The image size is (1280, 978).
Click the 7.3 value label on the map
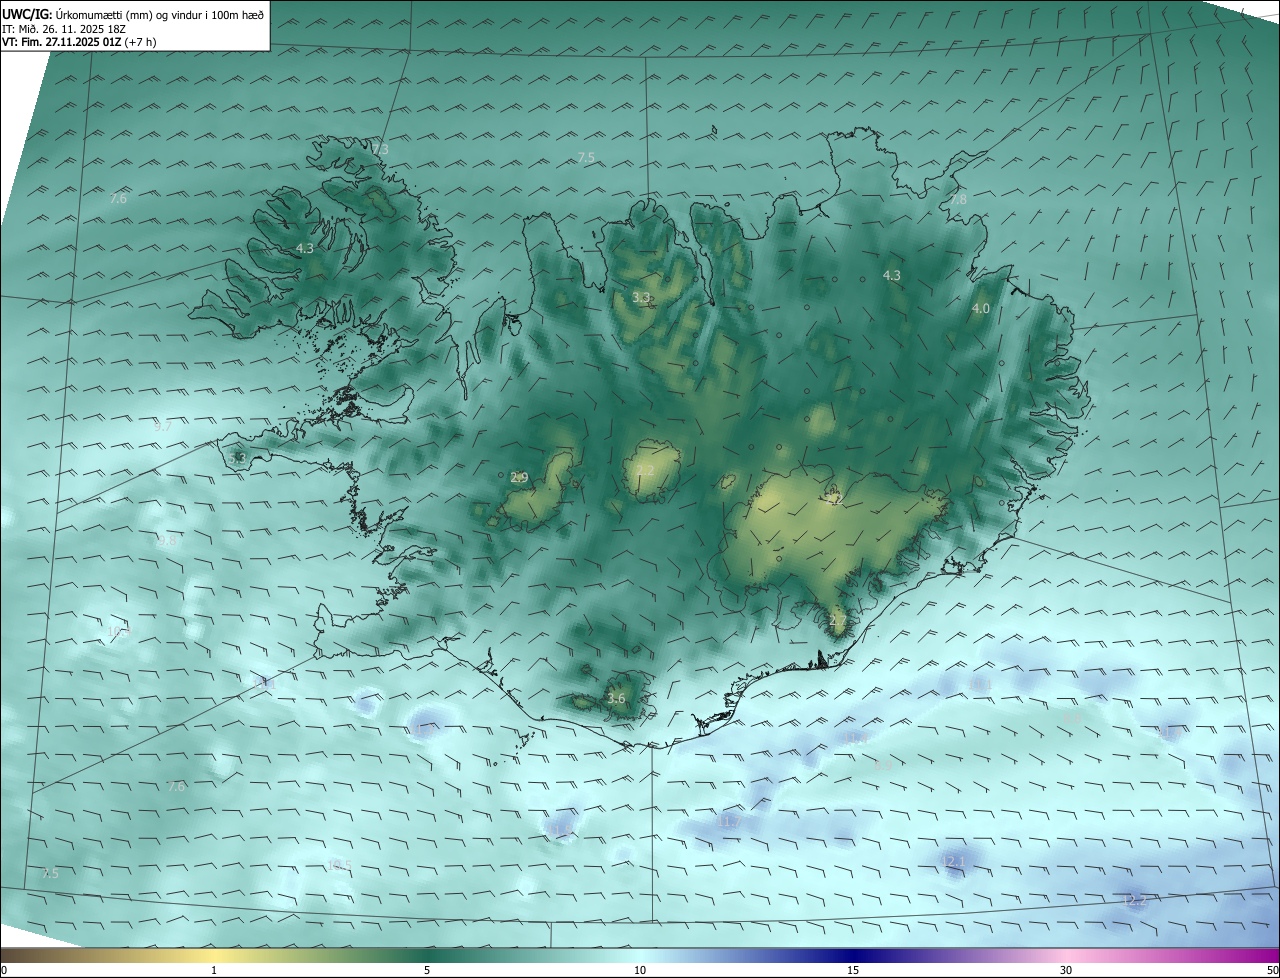point(380,149)
